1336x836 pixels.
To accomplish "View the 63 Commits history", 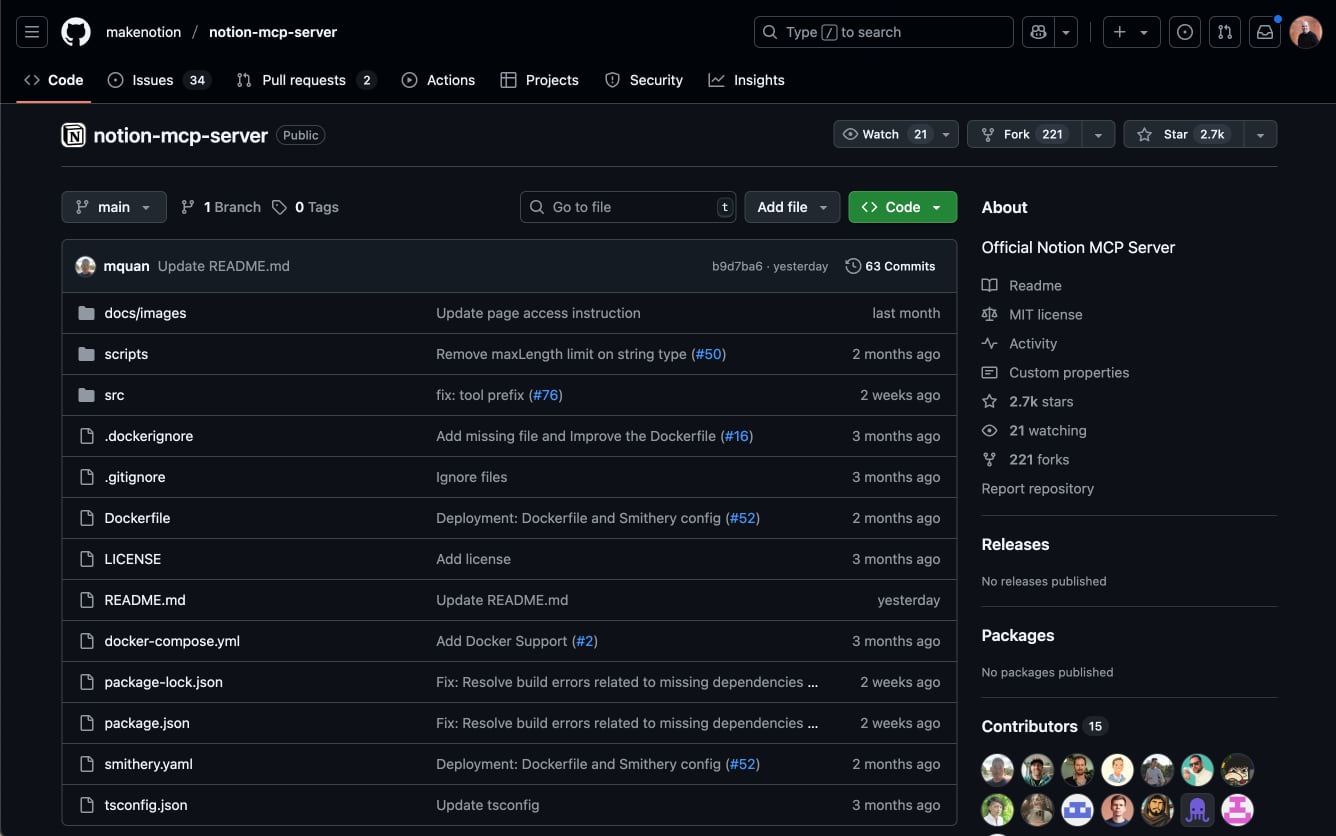I will coord(890,266).
